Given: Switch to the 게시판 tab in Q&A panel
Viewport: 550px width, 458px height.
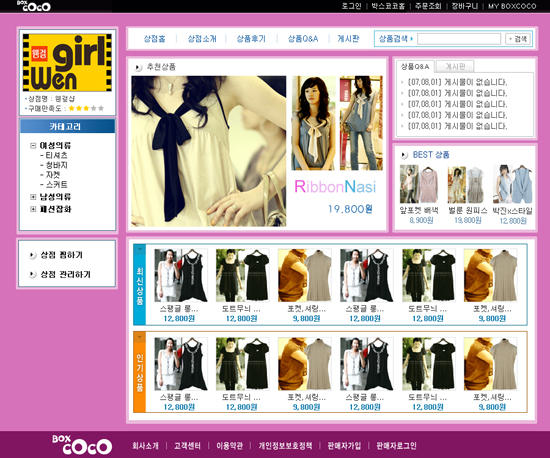Looking at the screenshot, I should click(455, 66).
